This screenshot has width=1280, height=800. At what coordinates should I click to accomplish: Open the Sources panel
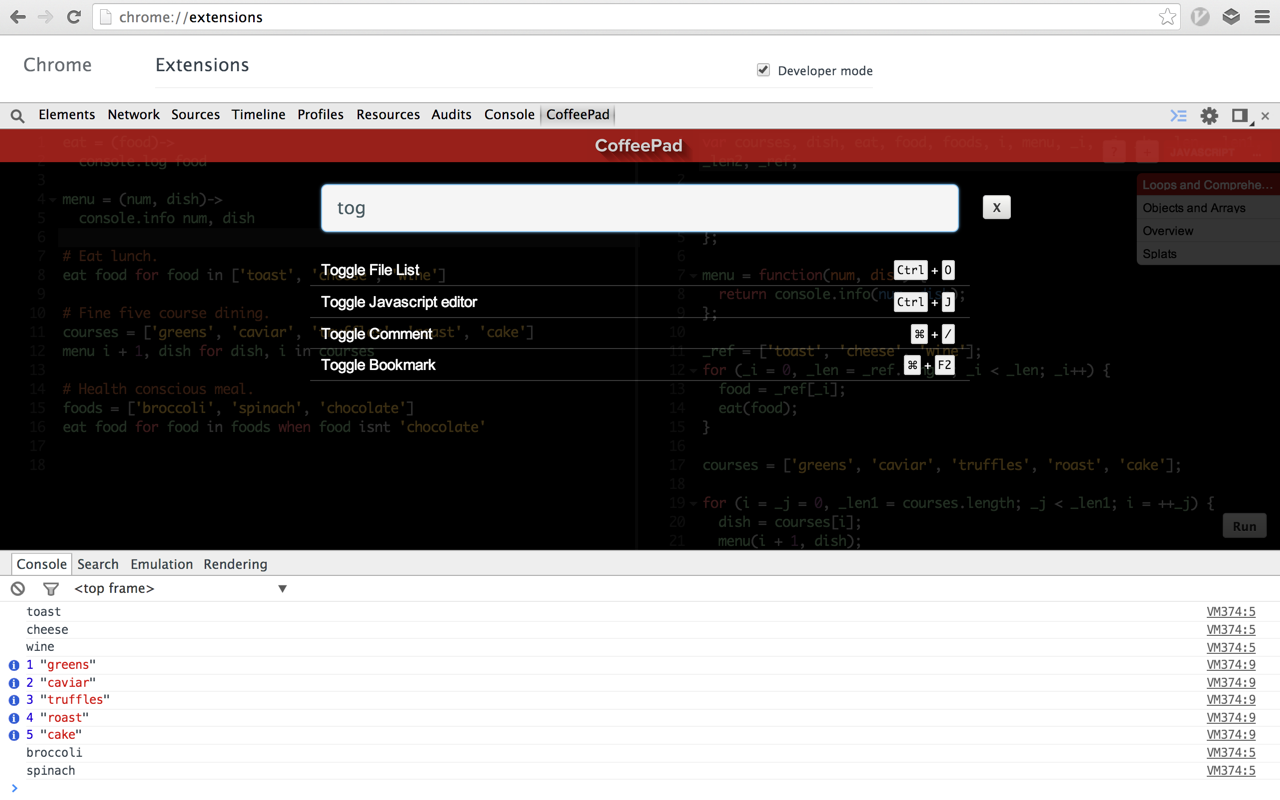tap(195, 115)
